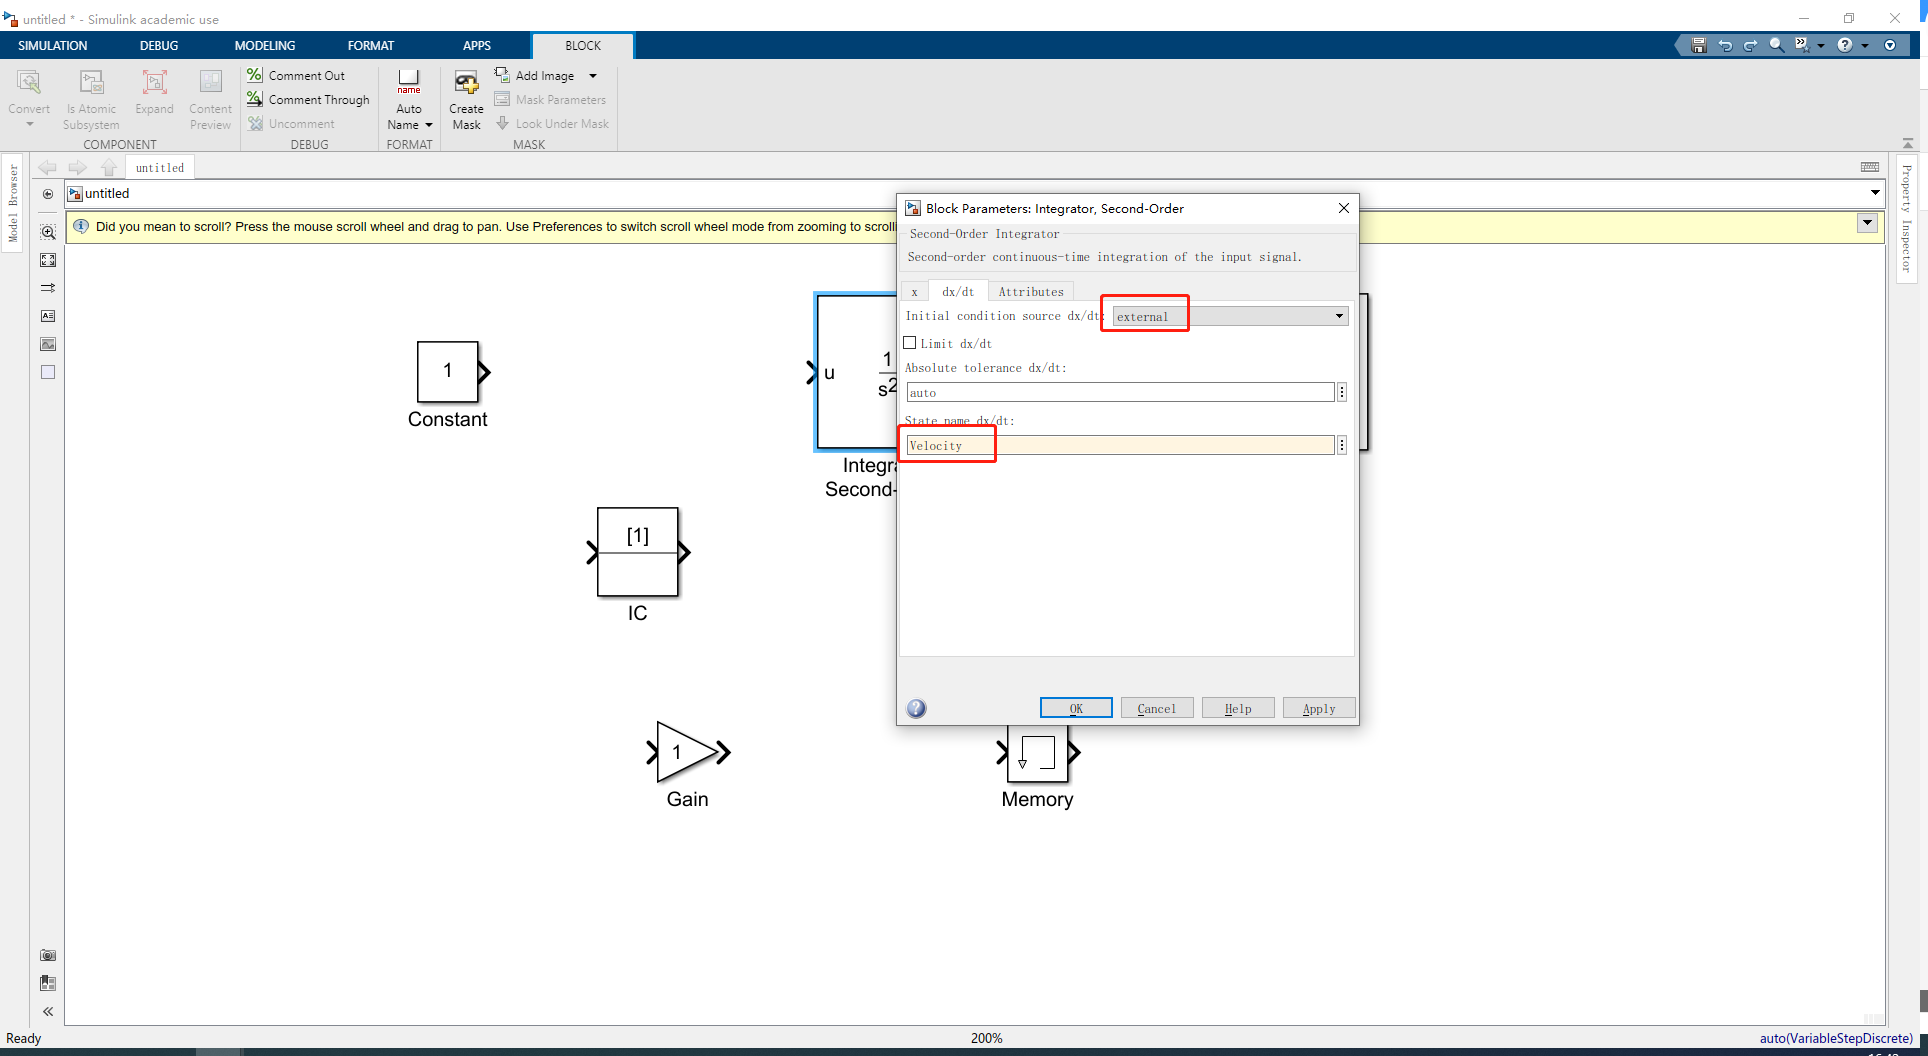The image size is (1928, 1056).
Task: Open the Help menu dropdown arrow
Action: click(1866, 45)
